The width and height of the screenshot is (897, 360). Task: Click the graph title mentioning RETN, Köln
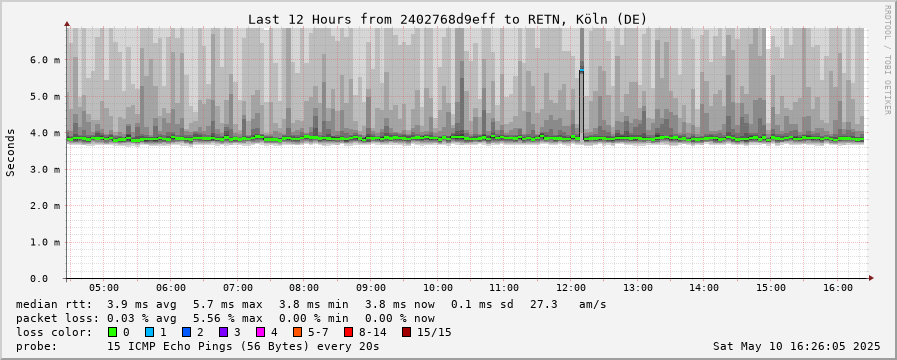coord(447,19)
